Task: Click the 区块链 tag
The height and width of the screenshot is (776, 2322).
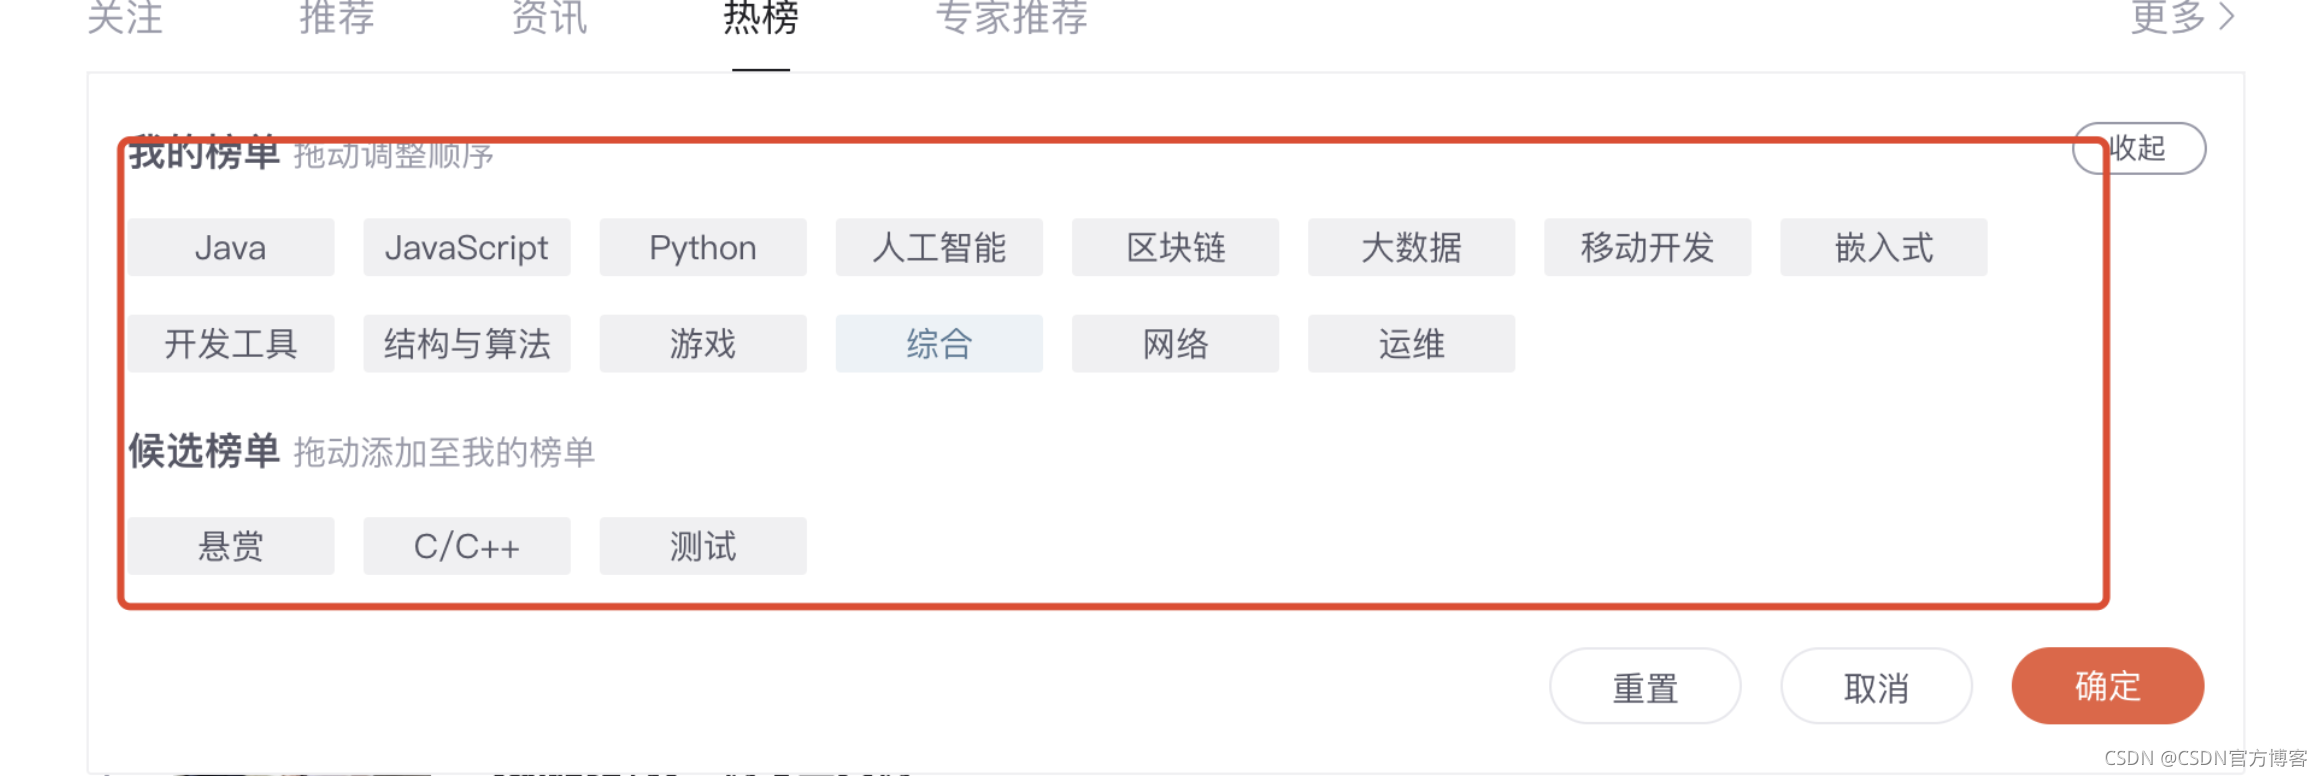Action: coord(1175,247)
